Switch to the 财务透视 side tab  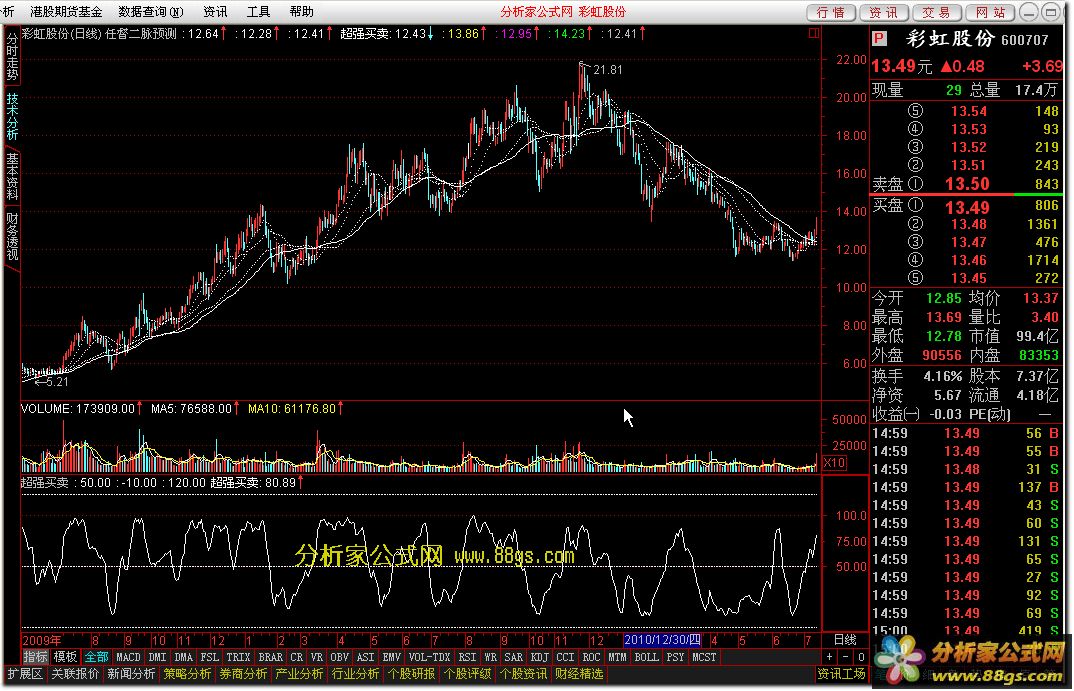[x=12, y=236]
